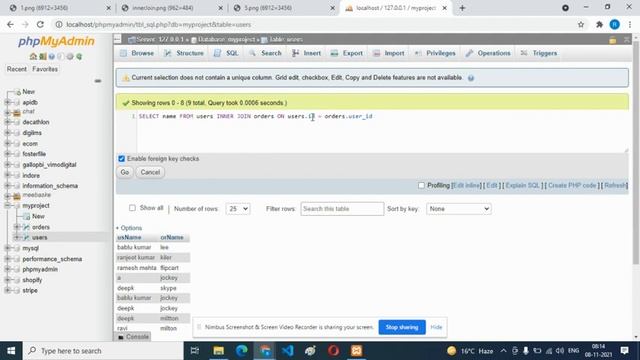Click the page vertical scrollbar
The image size is (640, 360).
click(x=636, y=153)
